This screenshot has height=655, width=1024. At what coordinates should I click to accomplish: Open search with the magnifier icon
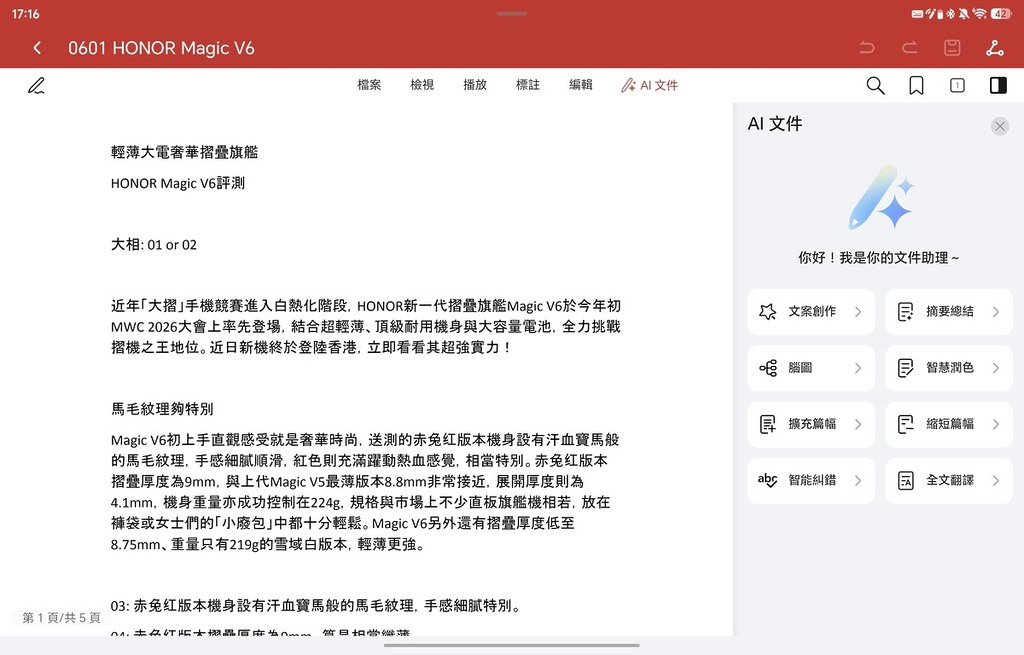[875, 86]
